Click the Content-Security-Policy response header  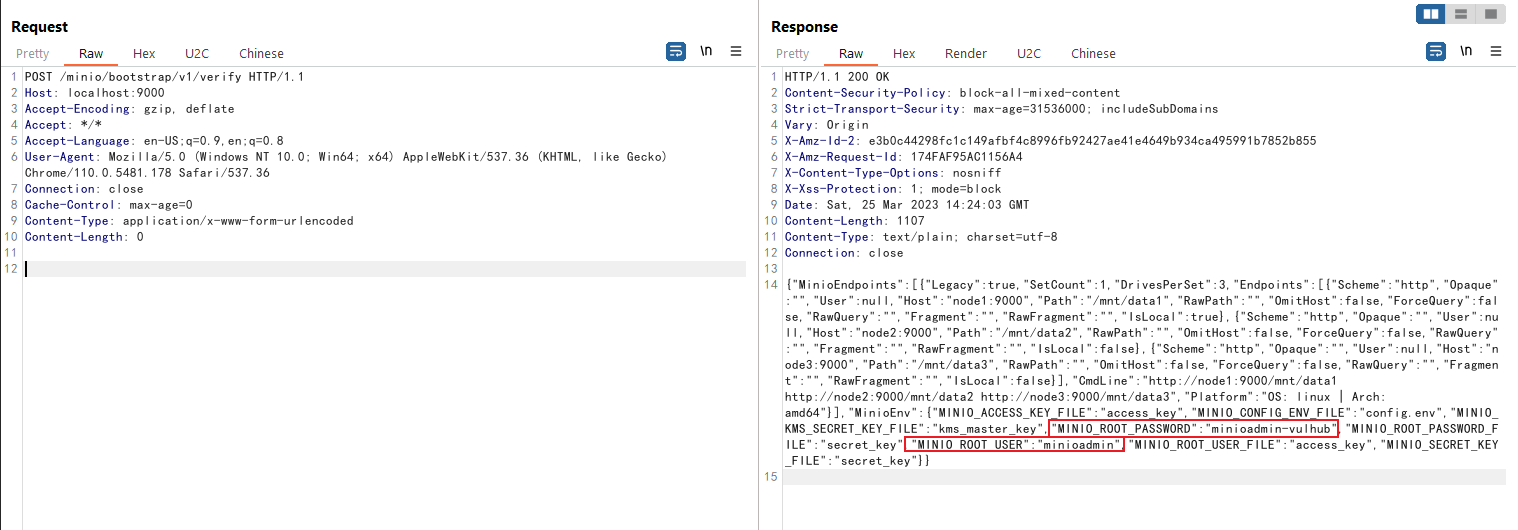(952, 93)
